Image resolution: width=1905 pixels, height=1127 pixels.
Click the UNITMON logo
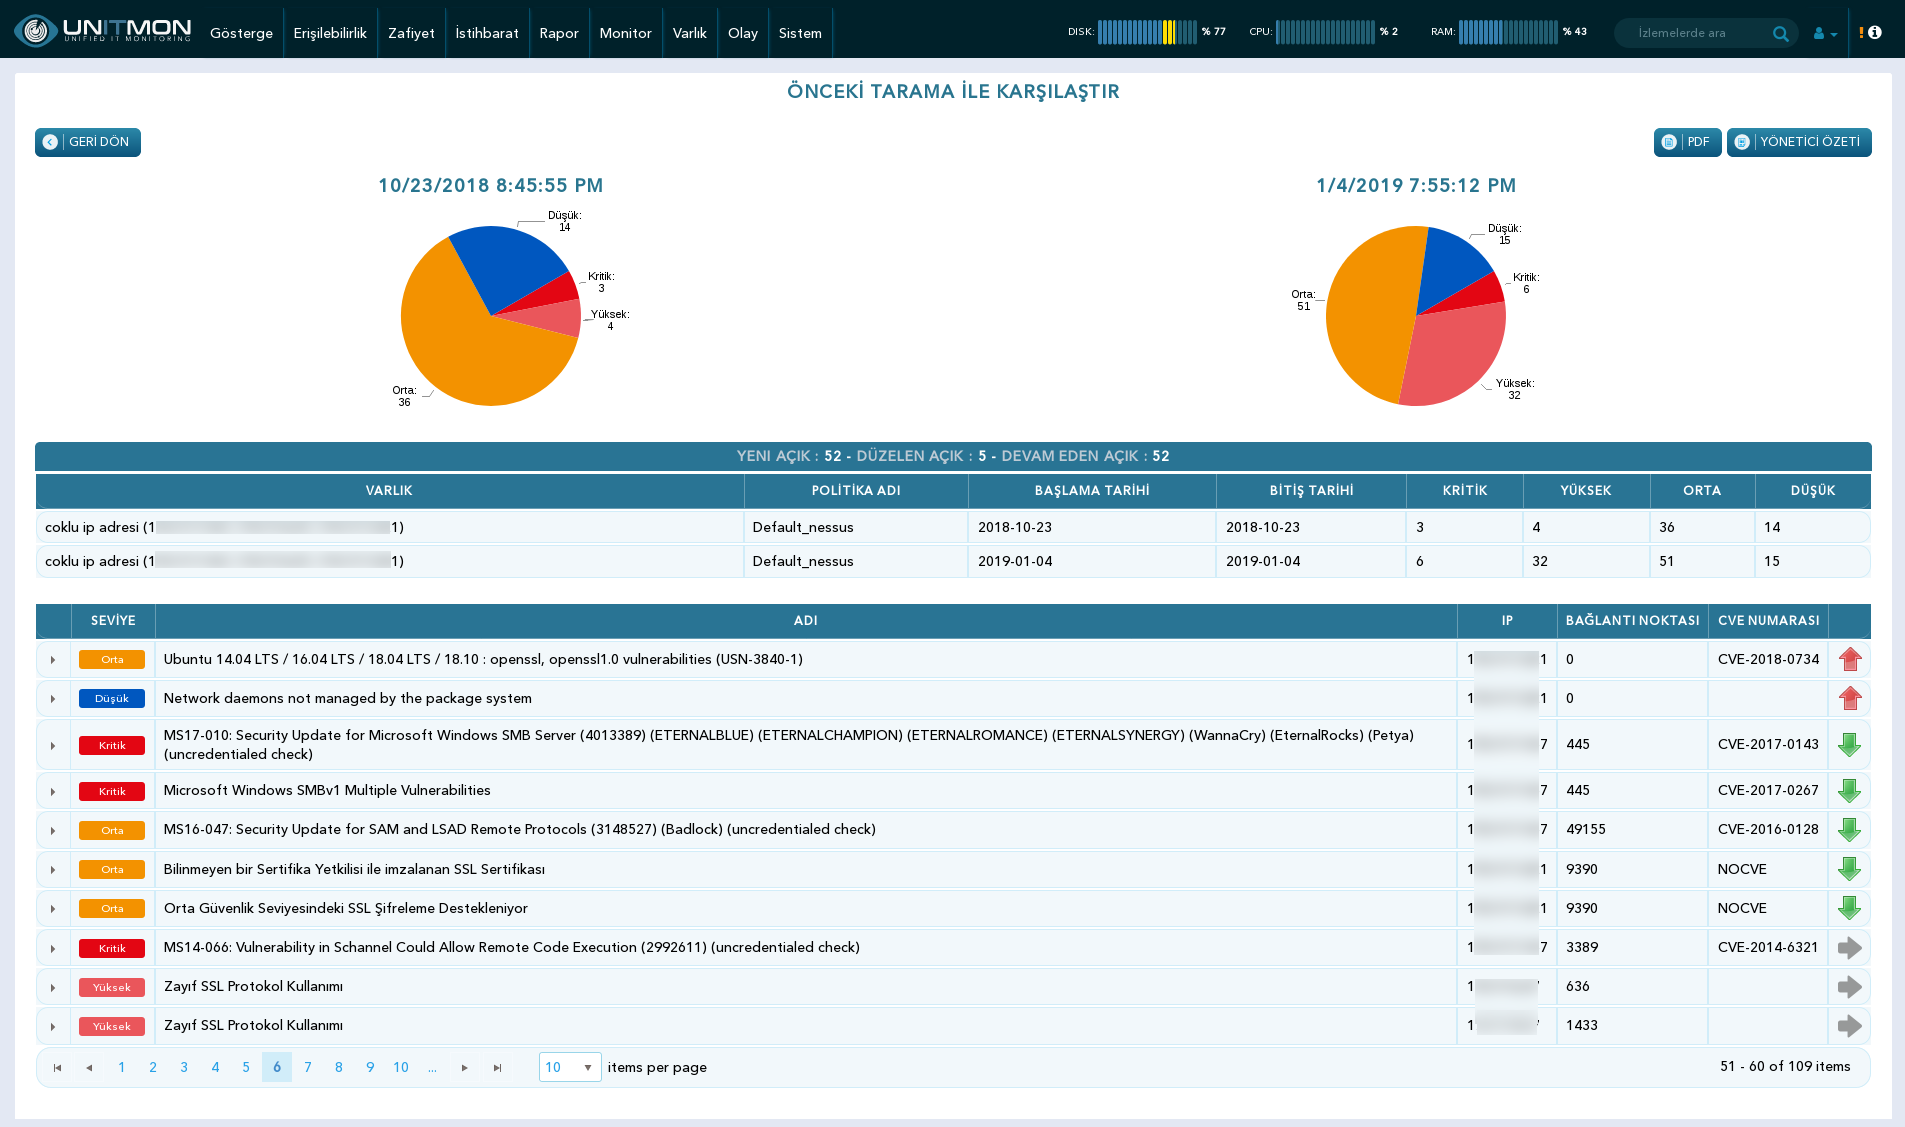click(x=103, y=31)
